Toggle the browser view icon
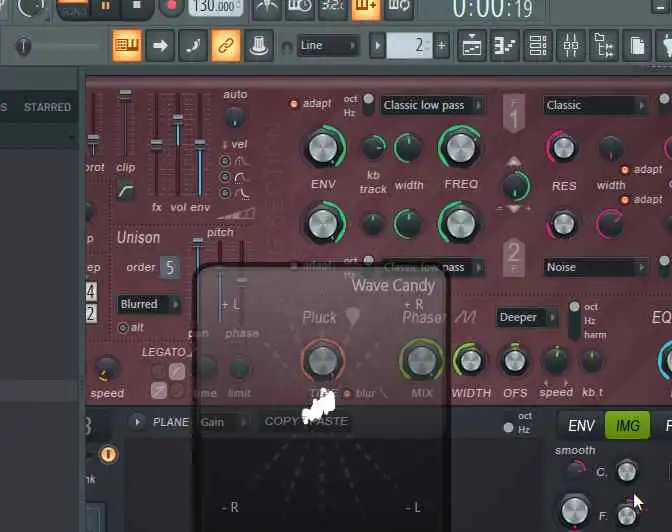Viewport: 672px width, 532px height. point(604,45)
